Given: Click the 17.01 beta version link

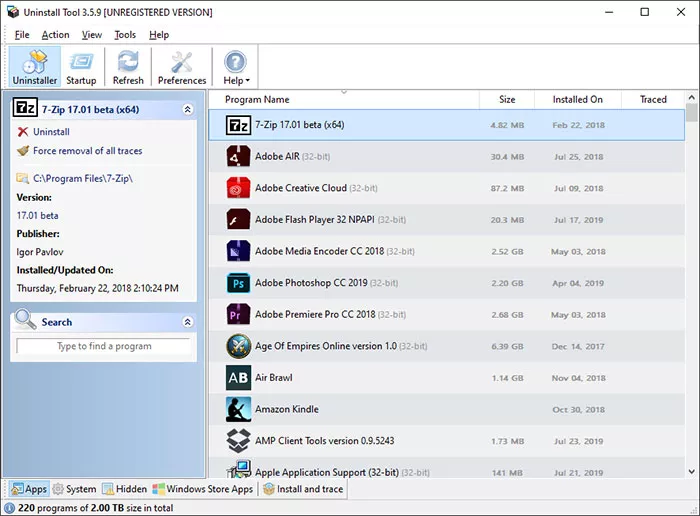Looking at the screenshot, I should pos(38,215).
